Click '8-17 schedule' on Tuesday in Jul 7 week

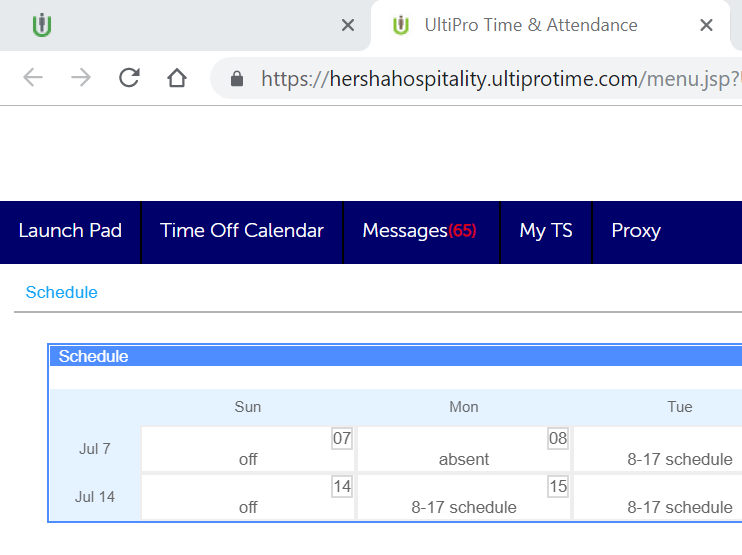point(680,459)
